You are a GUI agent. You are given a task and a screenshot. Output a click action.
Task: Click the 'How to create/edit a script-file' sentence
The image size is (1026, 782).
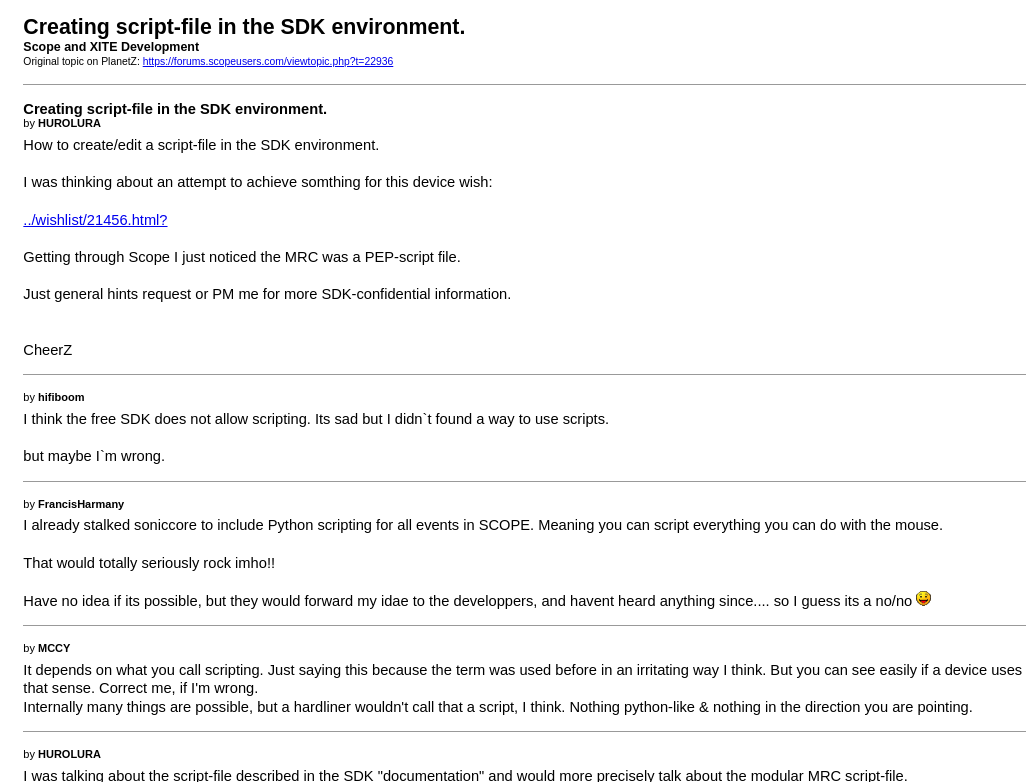[x=201, y=145]
